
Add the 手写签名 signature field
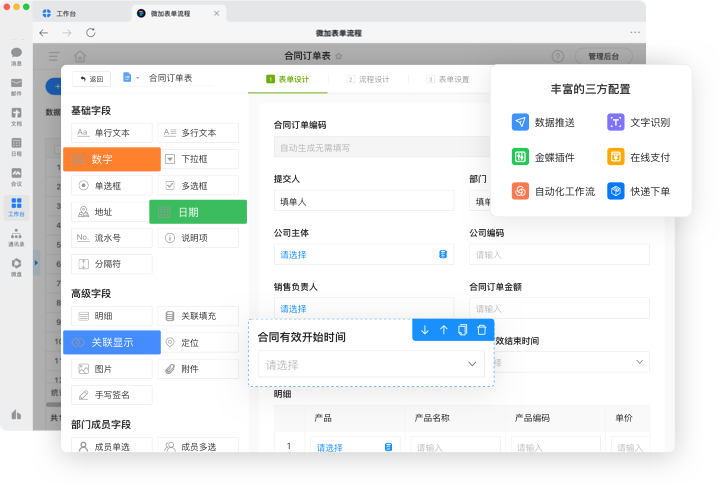pos(112,395)
